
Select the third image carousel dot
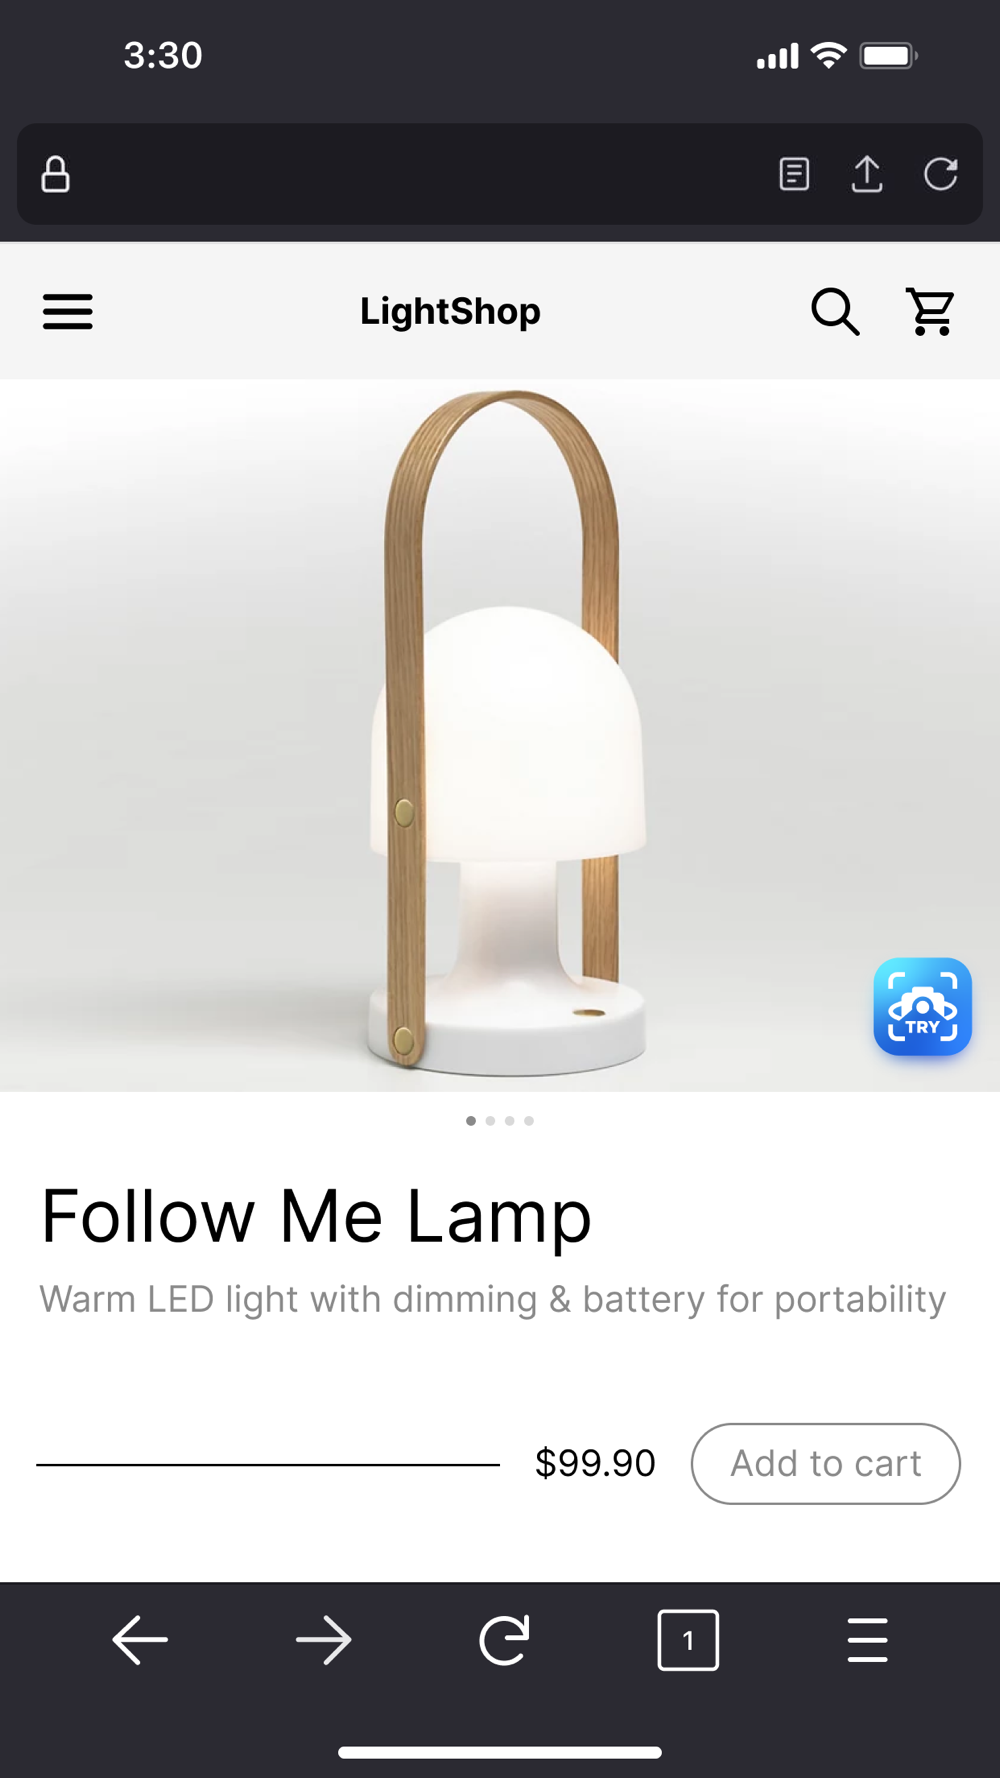tap(510, 1121)
